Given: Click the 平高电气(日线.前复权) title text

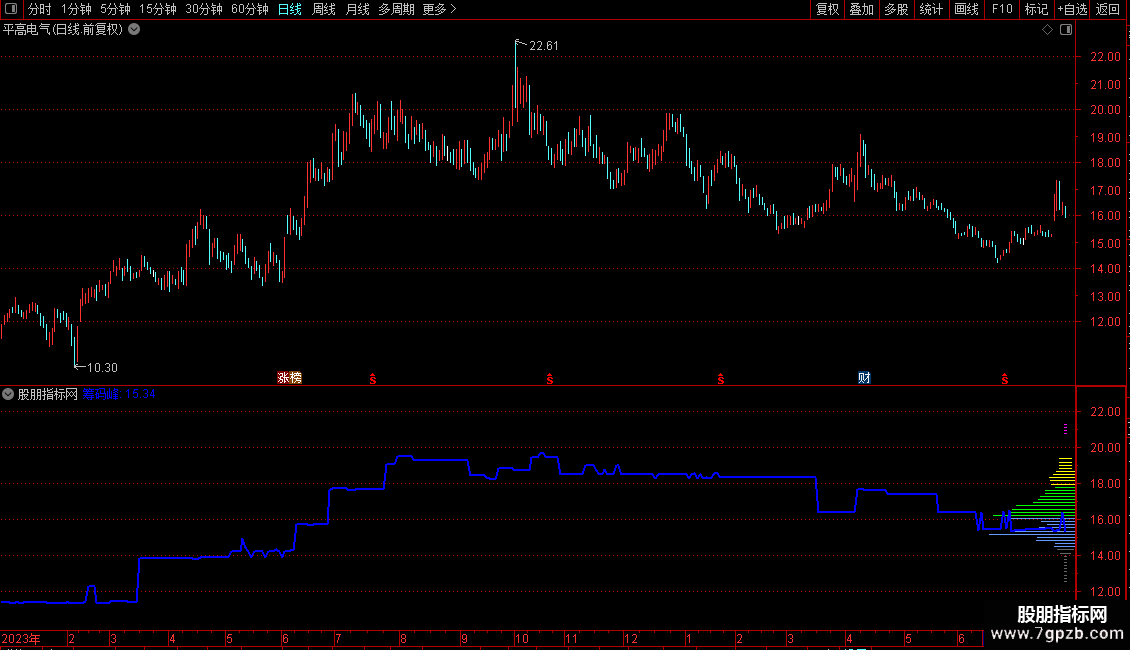Looking at the screenshot, I should pyautogui.click(x=63, y=30).
